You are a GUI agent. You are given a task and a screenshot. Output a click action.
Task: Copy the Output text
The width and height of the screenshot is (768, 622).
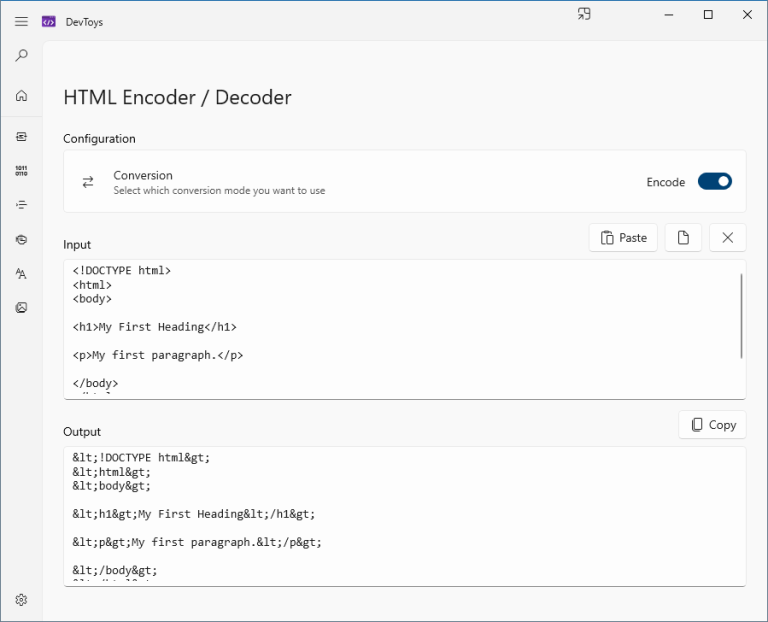coord(712,425)
